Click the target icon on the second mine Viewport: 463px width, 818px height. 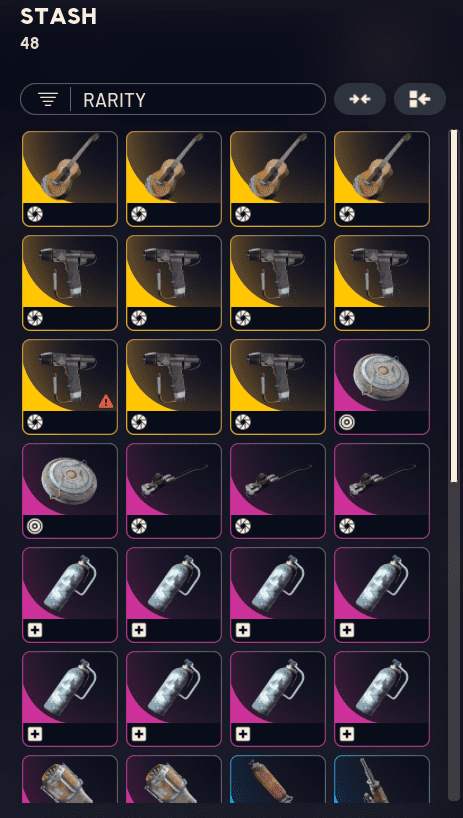pyautogui.click(x=34, y=526)
